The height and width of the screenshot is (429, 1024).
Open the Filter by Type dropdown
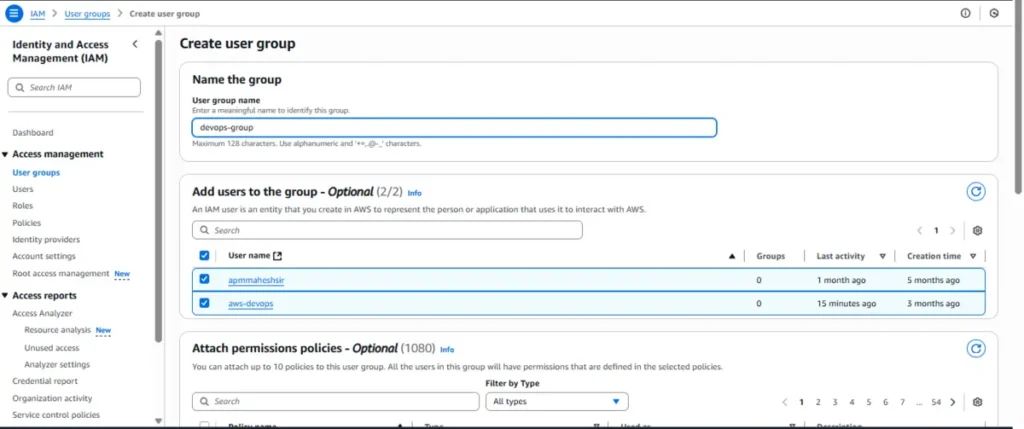click(x=556, y=402)
